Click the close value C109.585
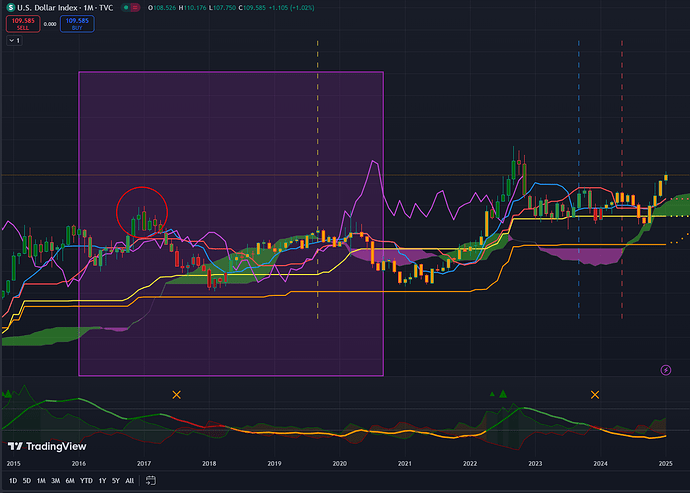690x493 pixels. pyautogui.click(x=252, y=7)
